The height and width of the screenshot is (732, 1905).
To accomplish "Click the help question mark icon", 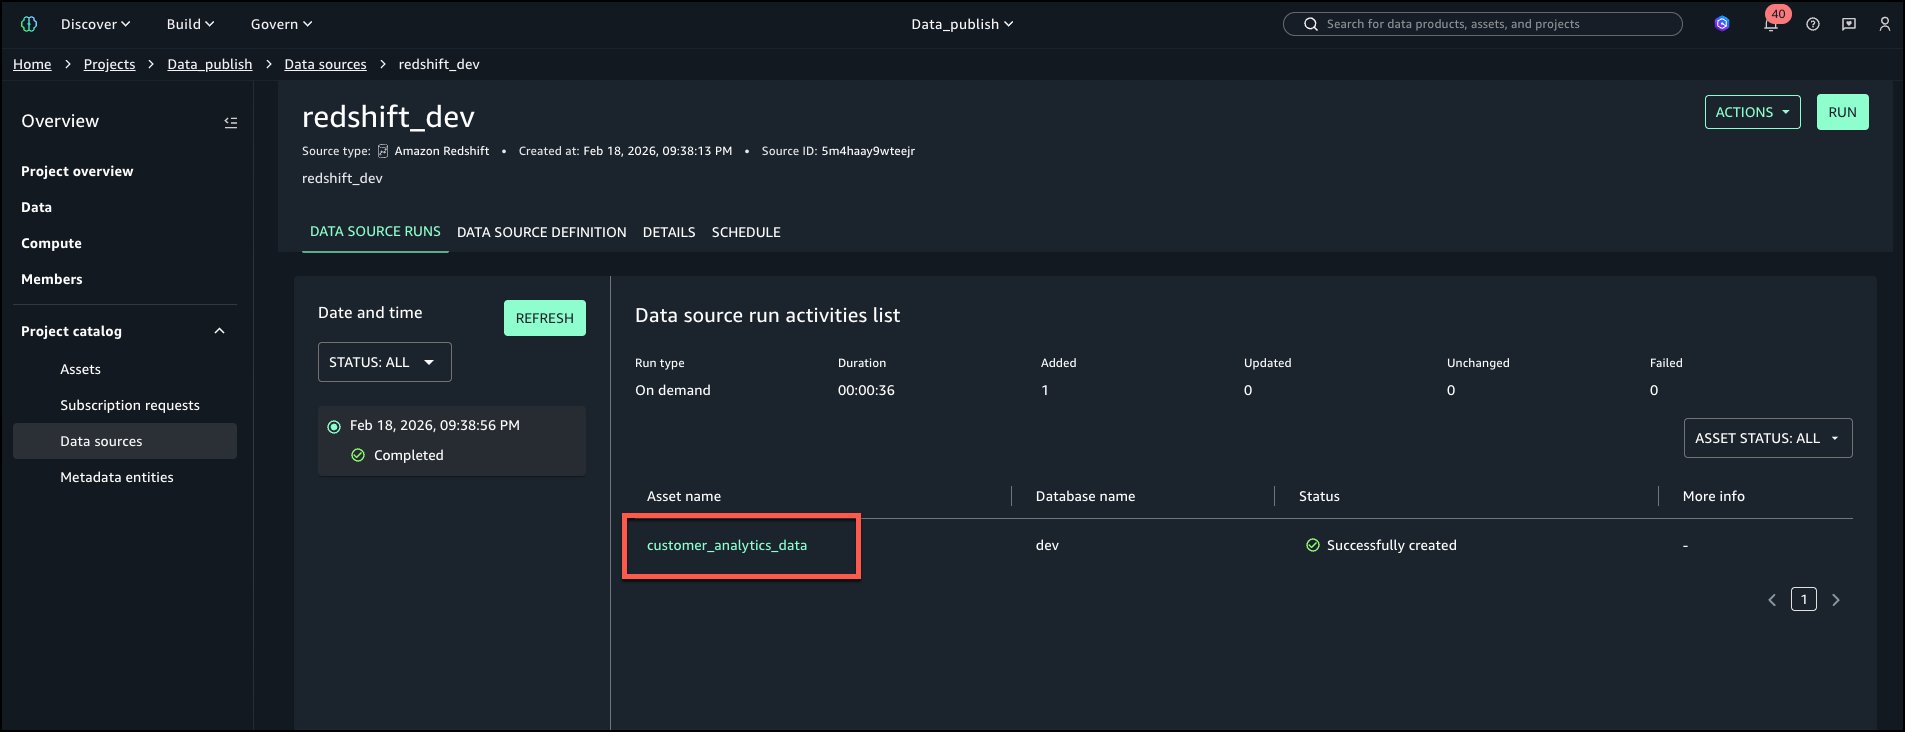I will pyautogui.click(x=1812, y=24).
